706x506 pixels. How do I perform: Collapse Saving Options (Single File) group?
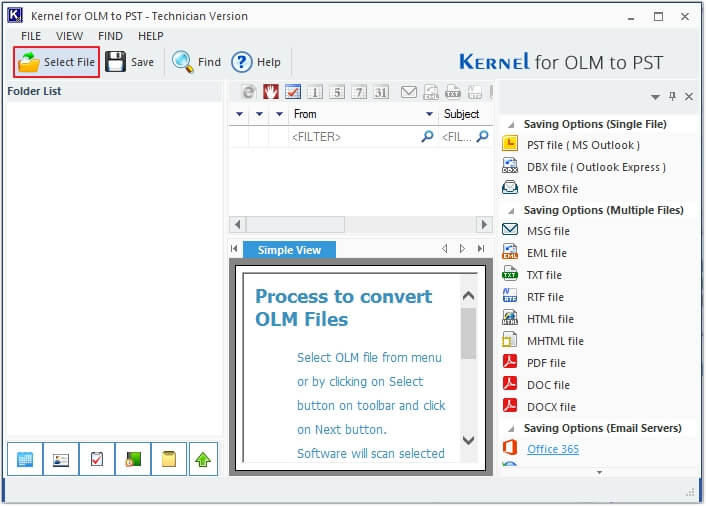[x=511, y=124]
